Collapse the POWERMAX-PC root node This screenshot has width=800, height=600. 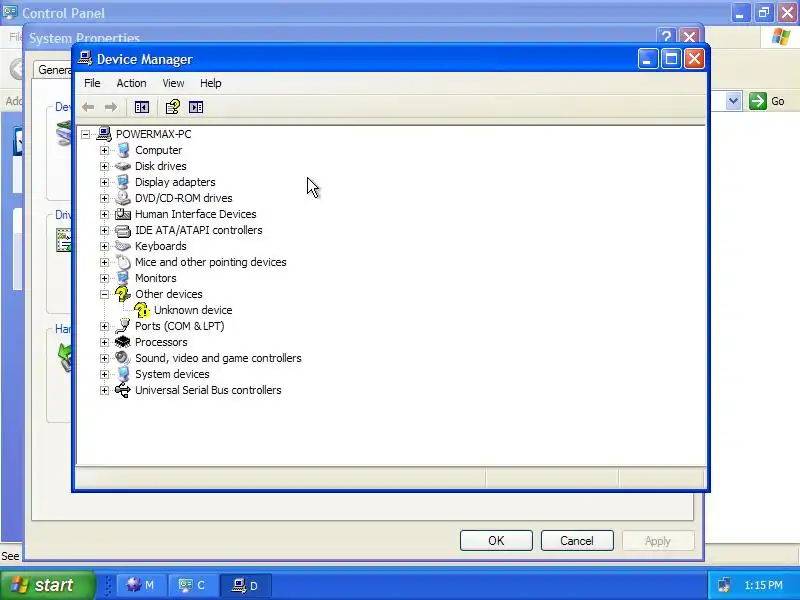pyautogui.click(x=86, y=134)
